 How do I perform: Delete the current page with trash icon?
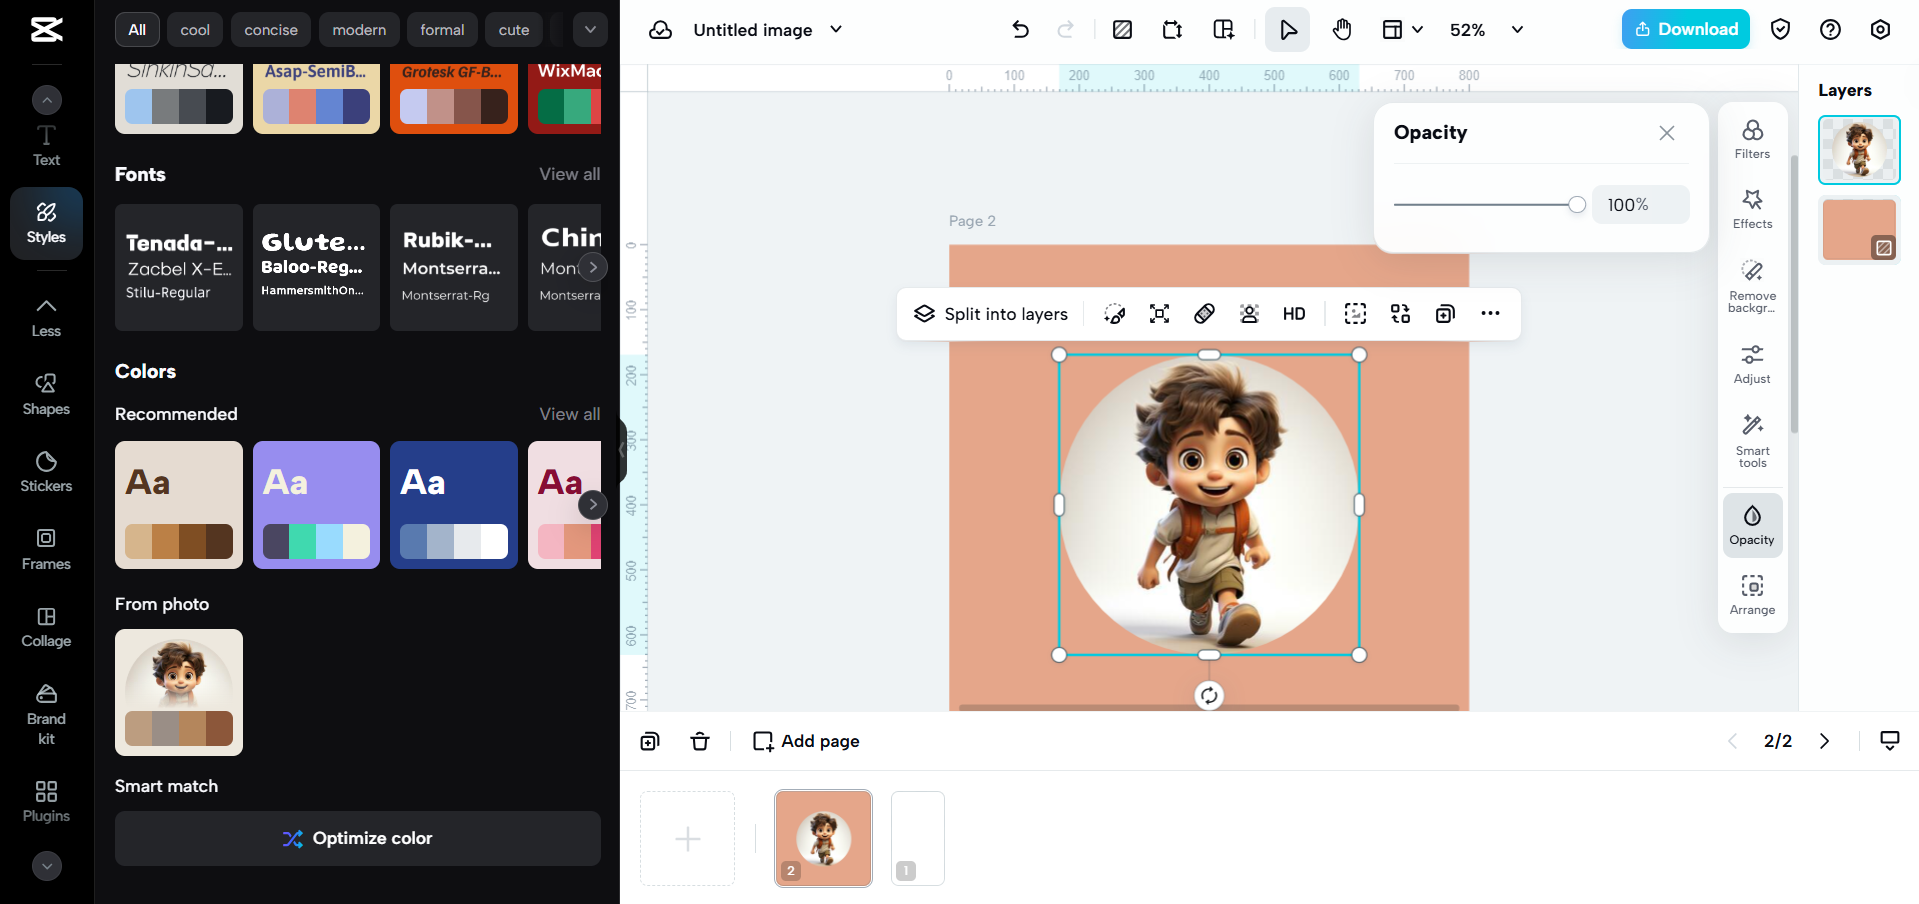pos(699,741)
